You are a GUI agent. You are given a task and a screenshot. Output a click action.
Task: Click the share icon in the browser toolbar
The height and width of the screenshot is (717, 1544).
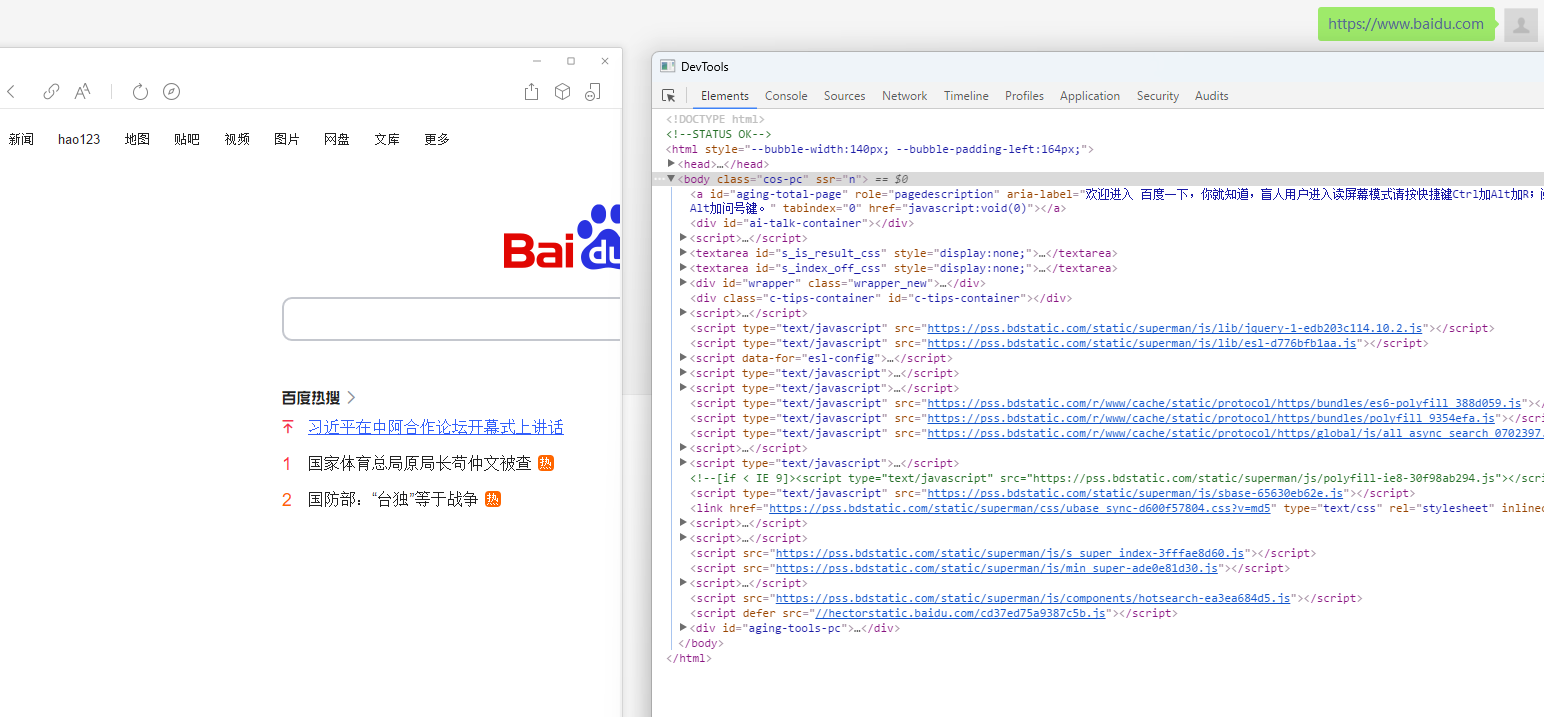[x=531, y=92]
